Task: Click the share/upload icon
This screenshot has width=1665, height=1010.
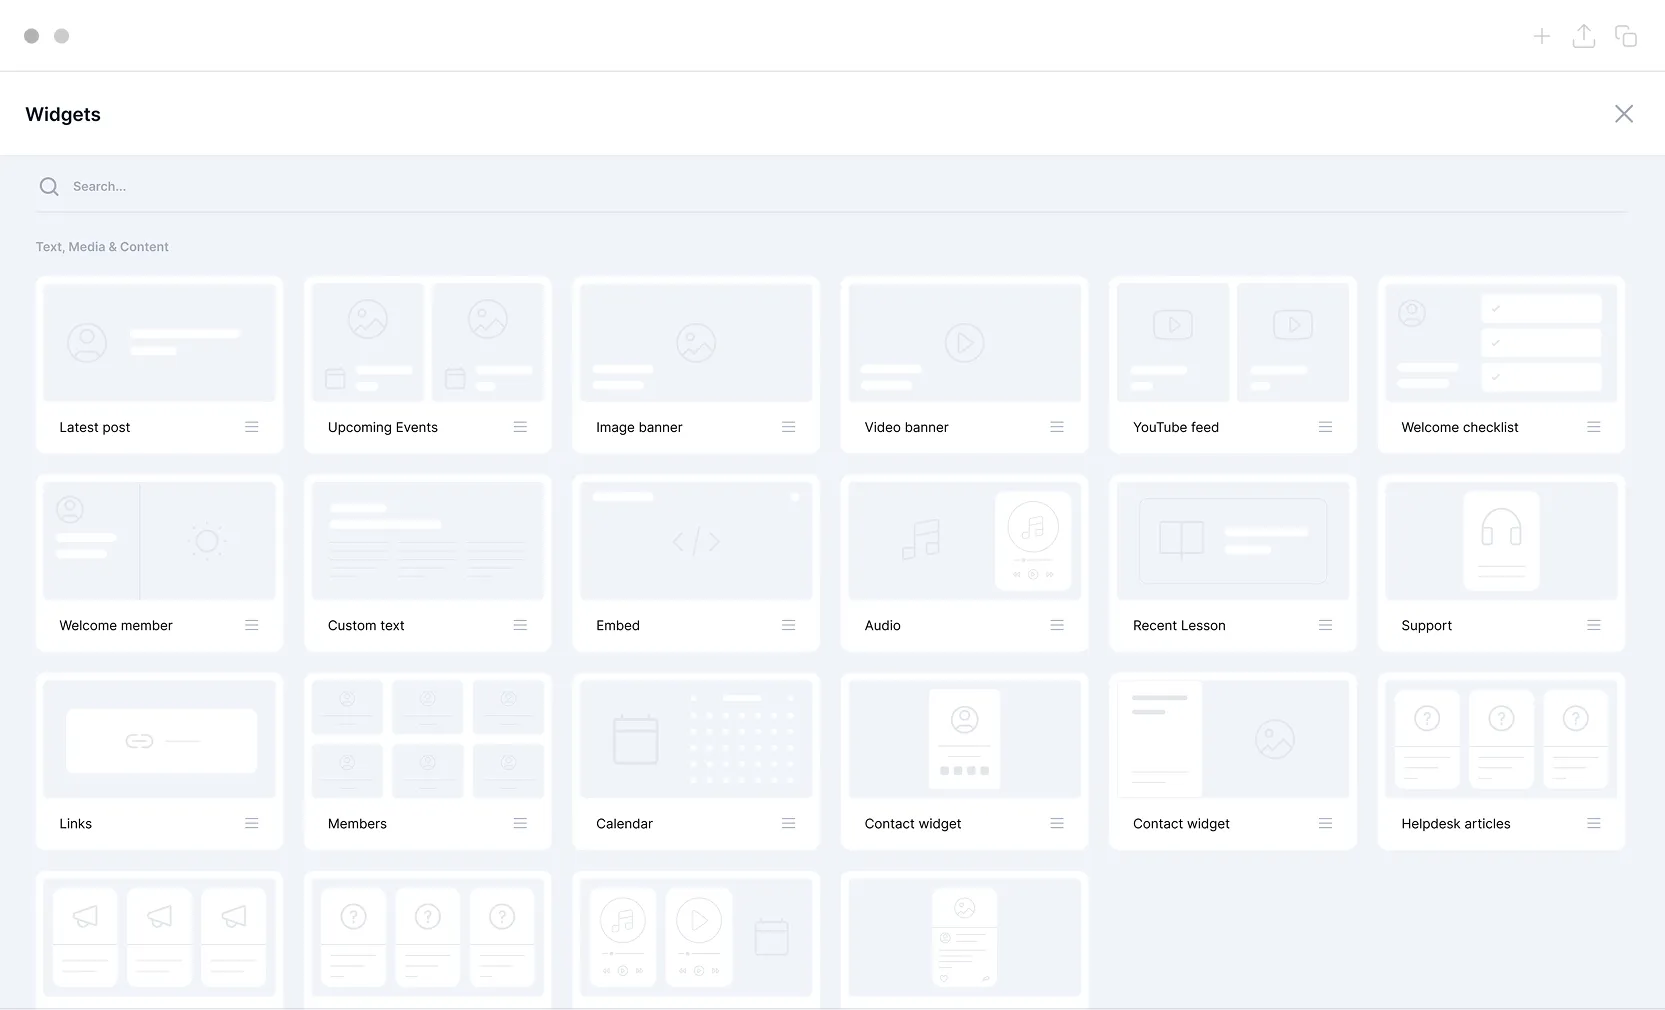Action: [x=1584, y=37]
